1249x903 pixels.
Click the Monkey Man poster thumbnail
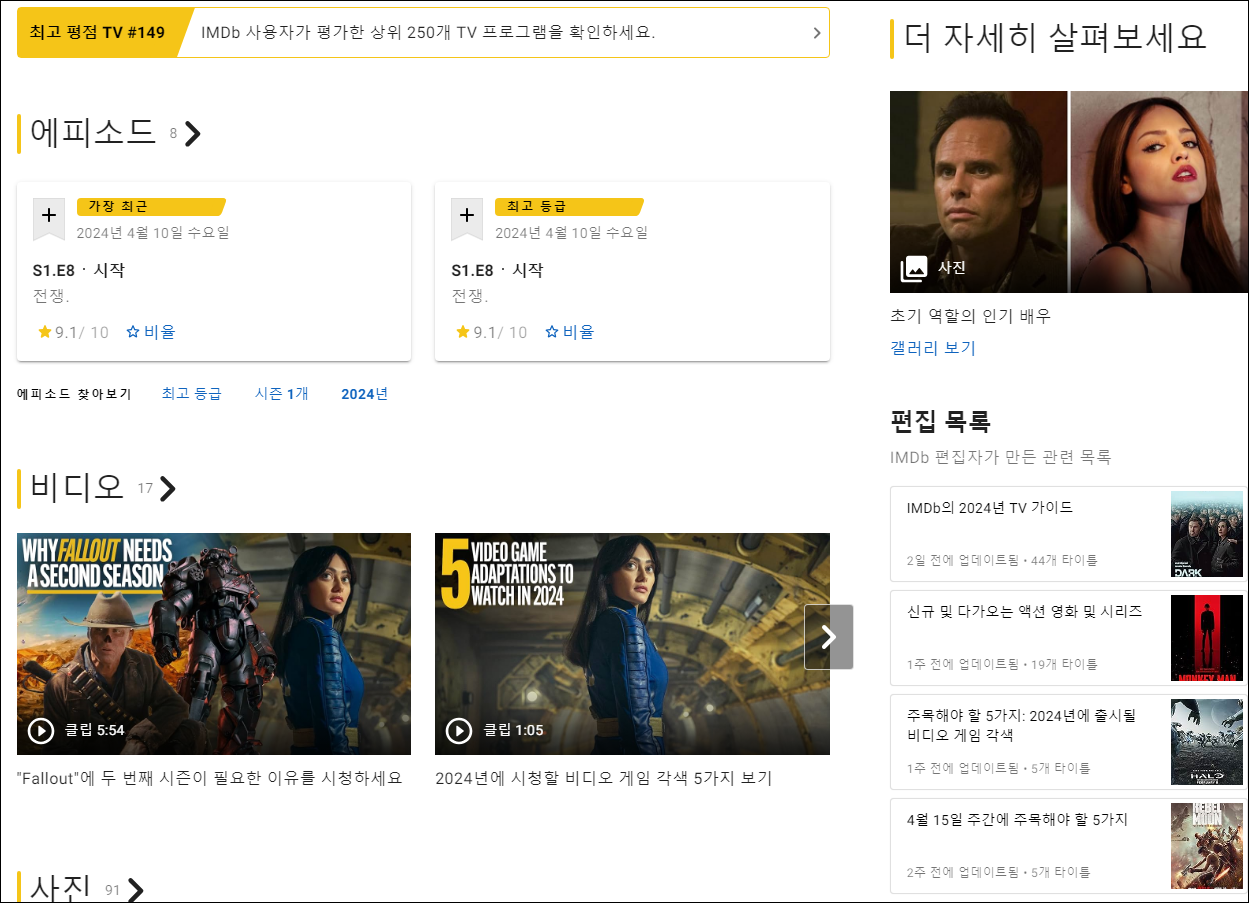coord(1207,638)
